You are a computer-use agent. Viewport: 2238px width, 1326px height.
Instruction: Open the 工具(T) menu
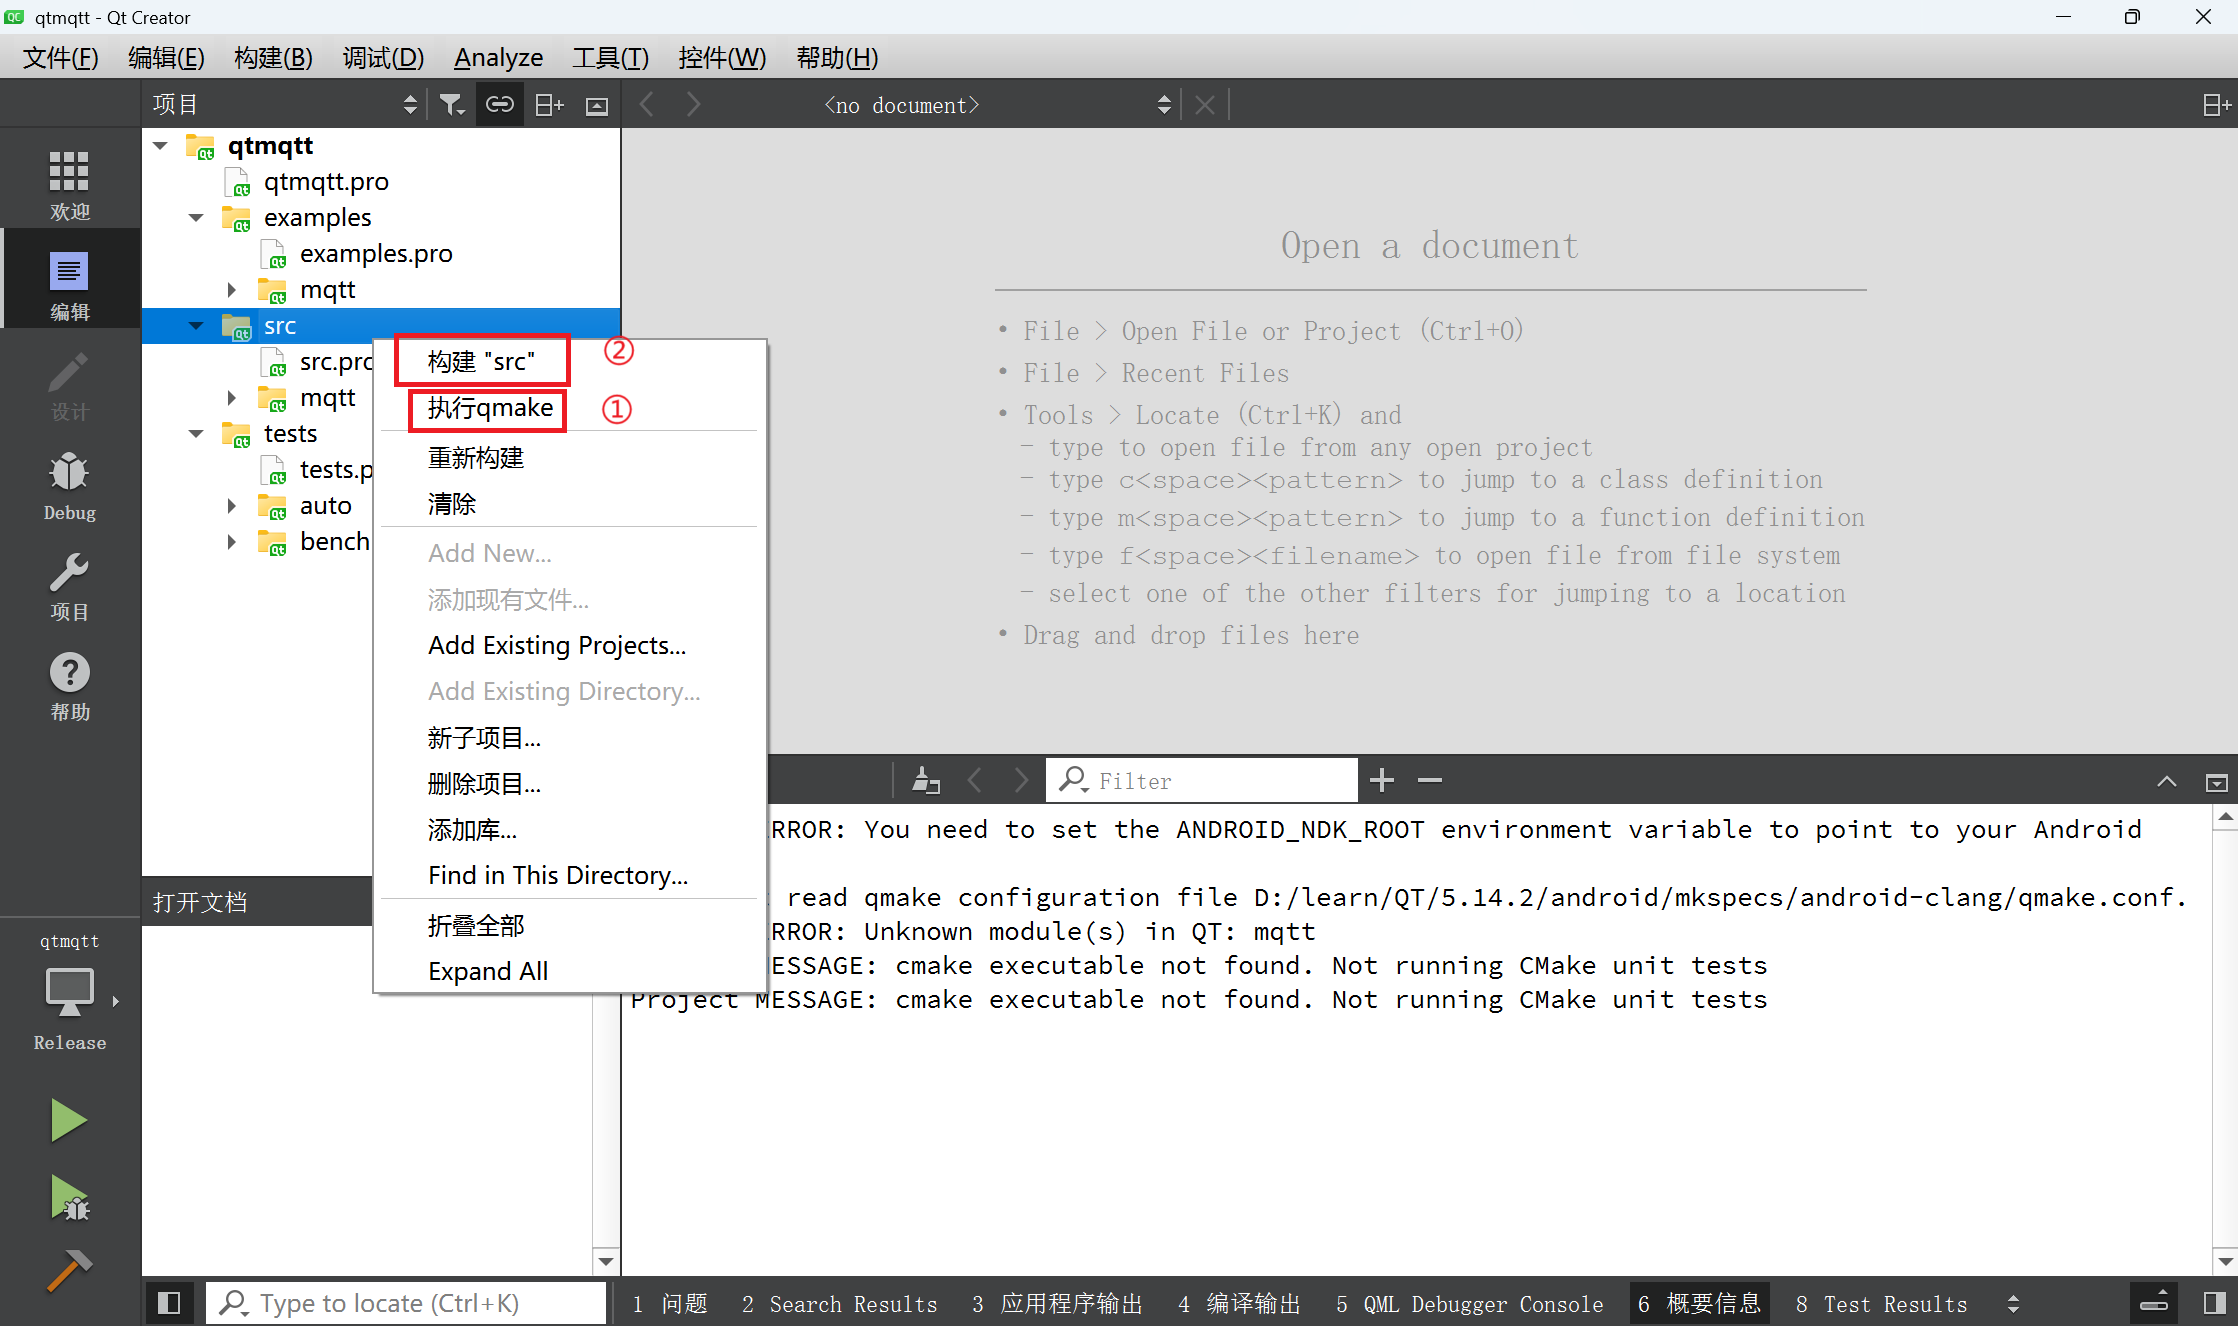pyautogui.click(x=610, y=58)
